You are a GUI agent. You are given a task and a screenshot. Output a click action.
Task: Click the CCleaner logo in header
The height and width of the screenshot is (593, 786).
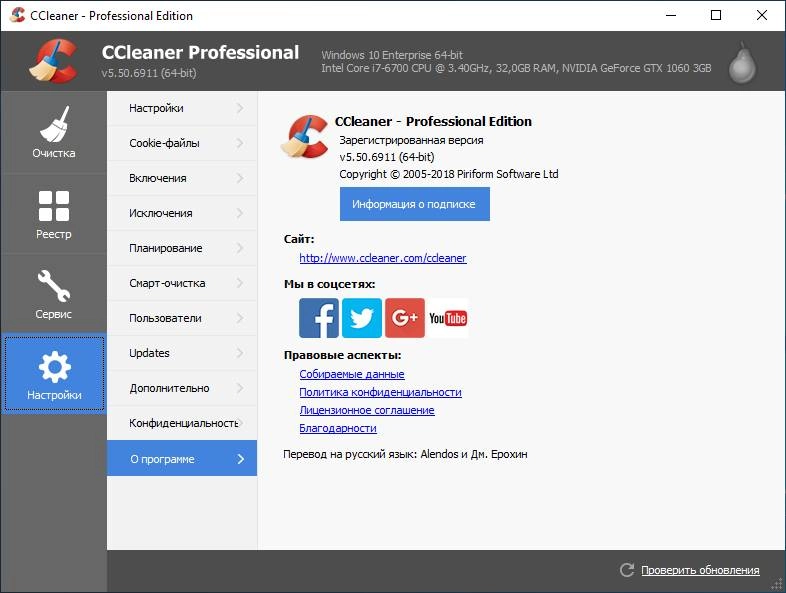click(x=54, y=61)
